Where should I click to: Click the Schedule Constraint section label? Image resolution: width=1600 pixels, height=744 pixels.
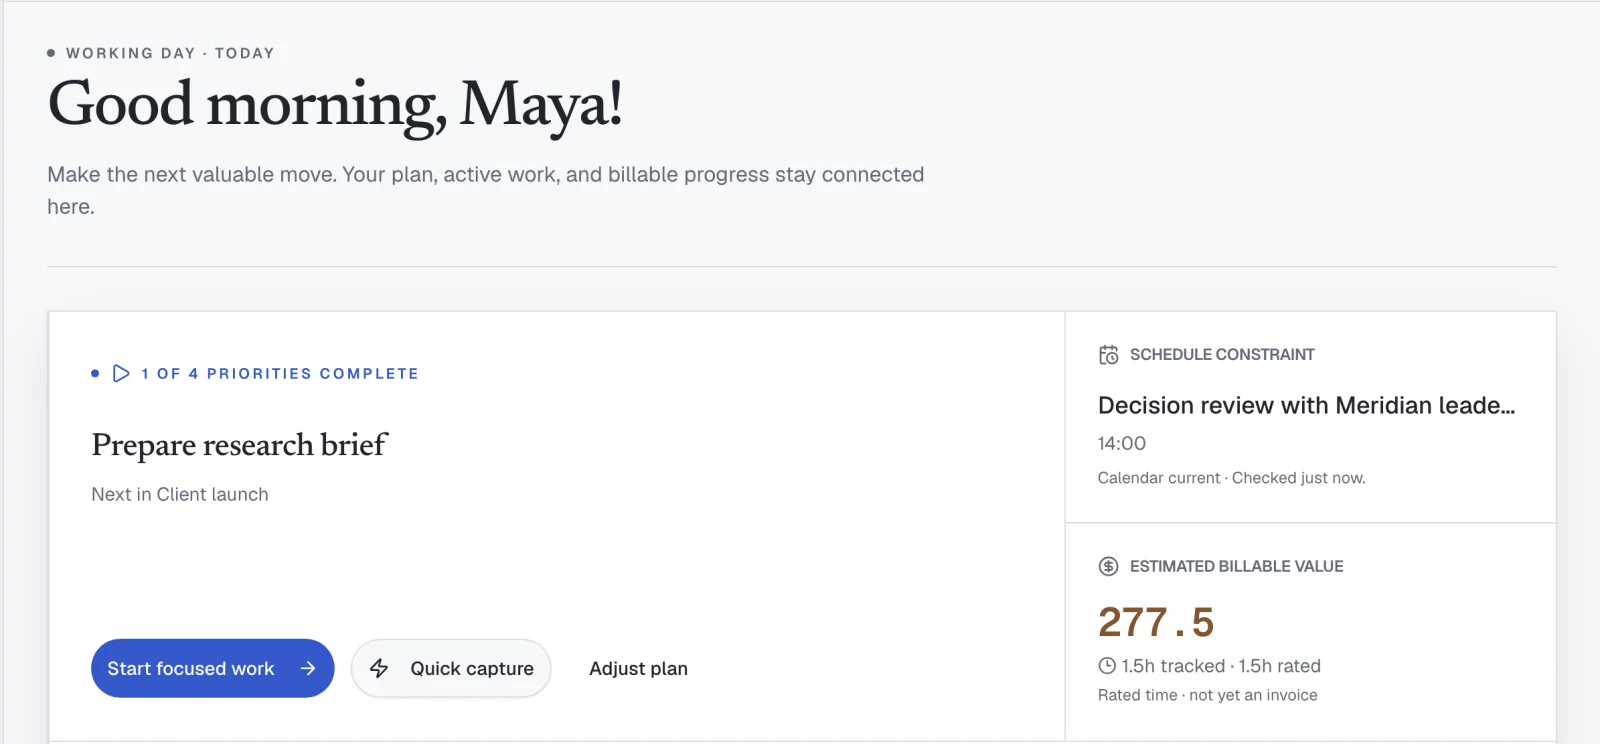click(x=1222, y=355)
